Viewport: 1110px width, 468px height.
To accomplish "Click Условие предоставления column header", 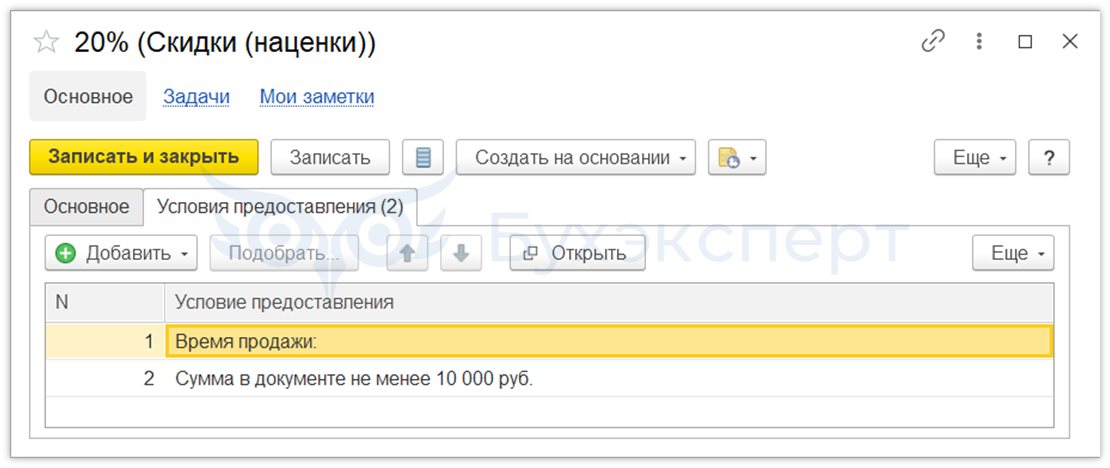I will (609, 302).
